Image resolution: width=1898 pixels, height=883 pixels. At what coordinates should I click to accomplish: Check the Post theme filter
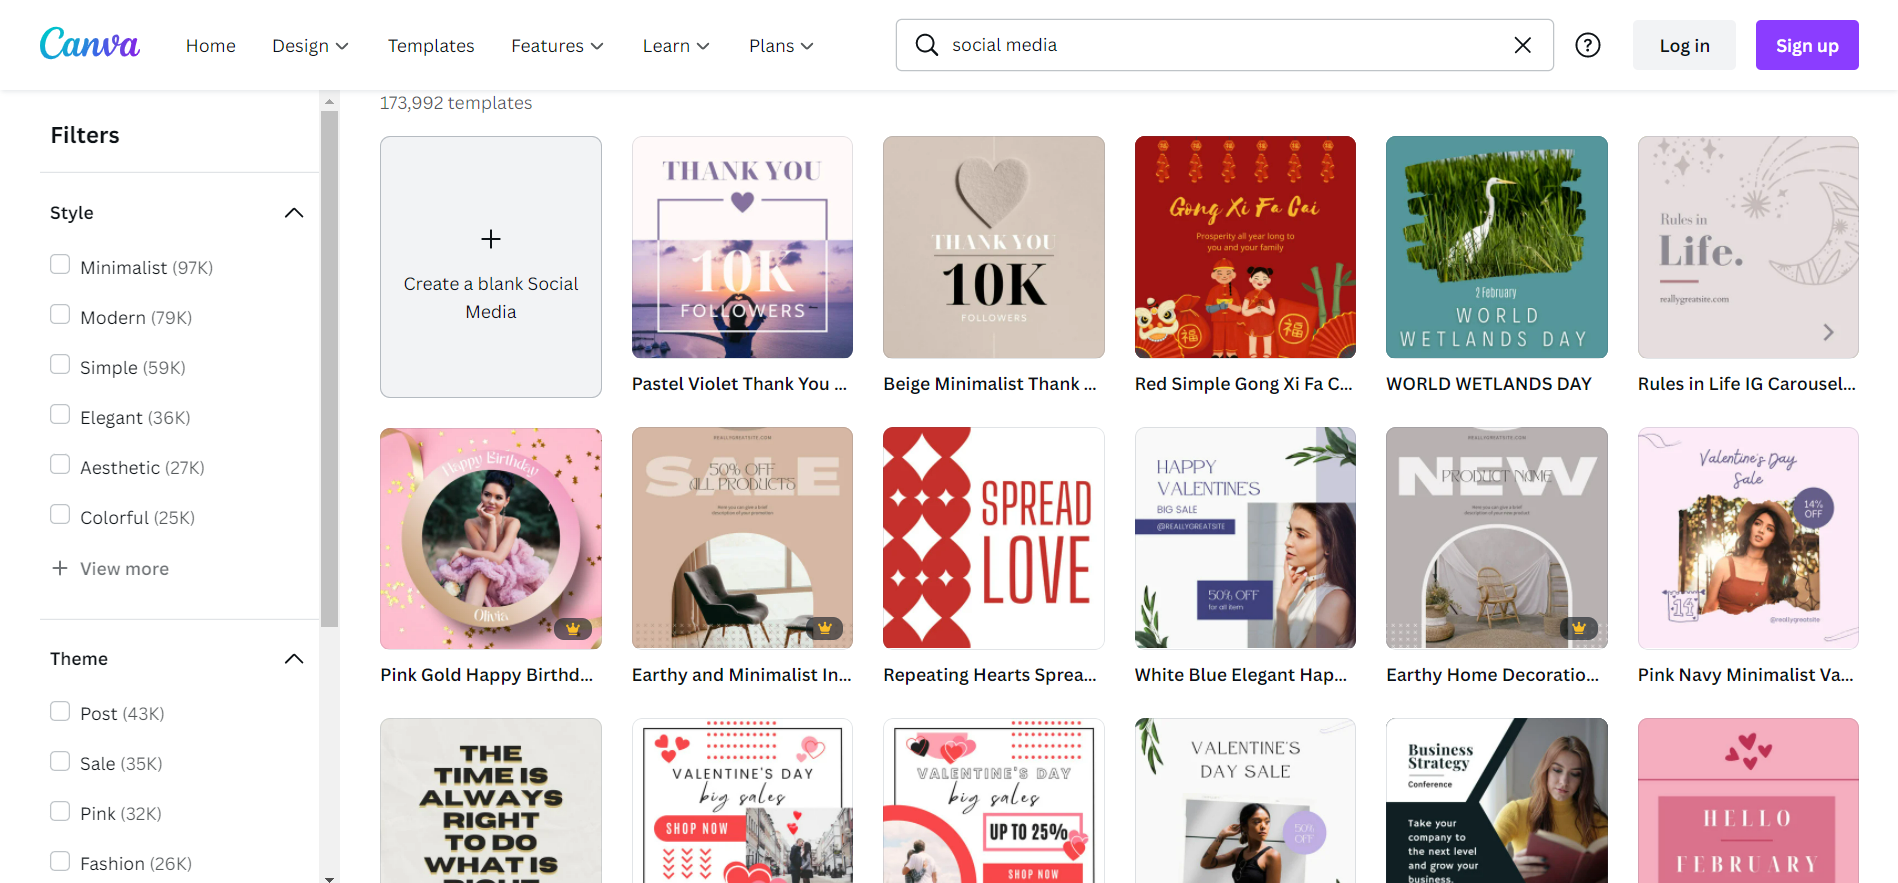(60, 711)
